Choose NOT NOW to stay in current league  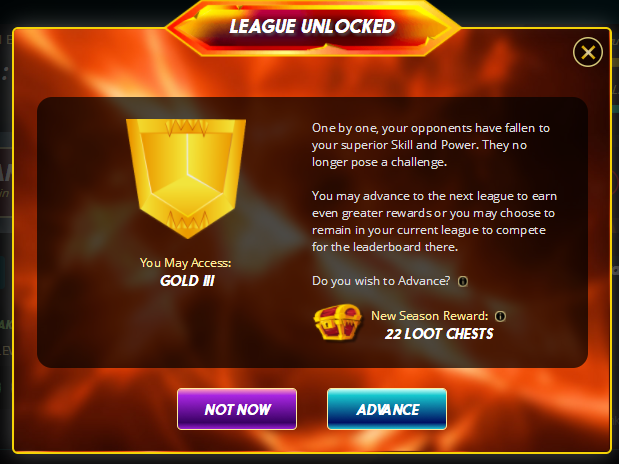[237, 409]
